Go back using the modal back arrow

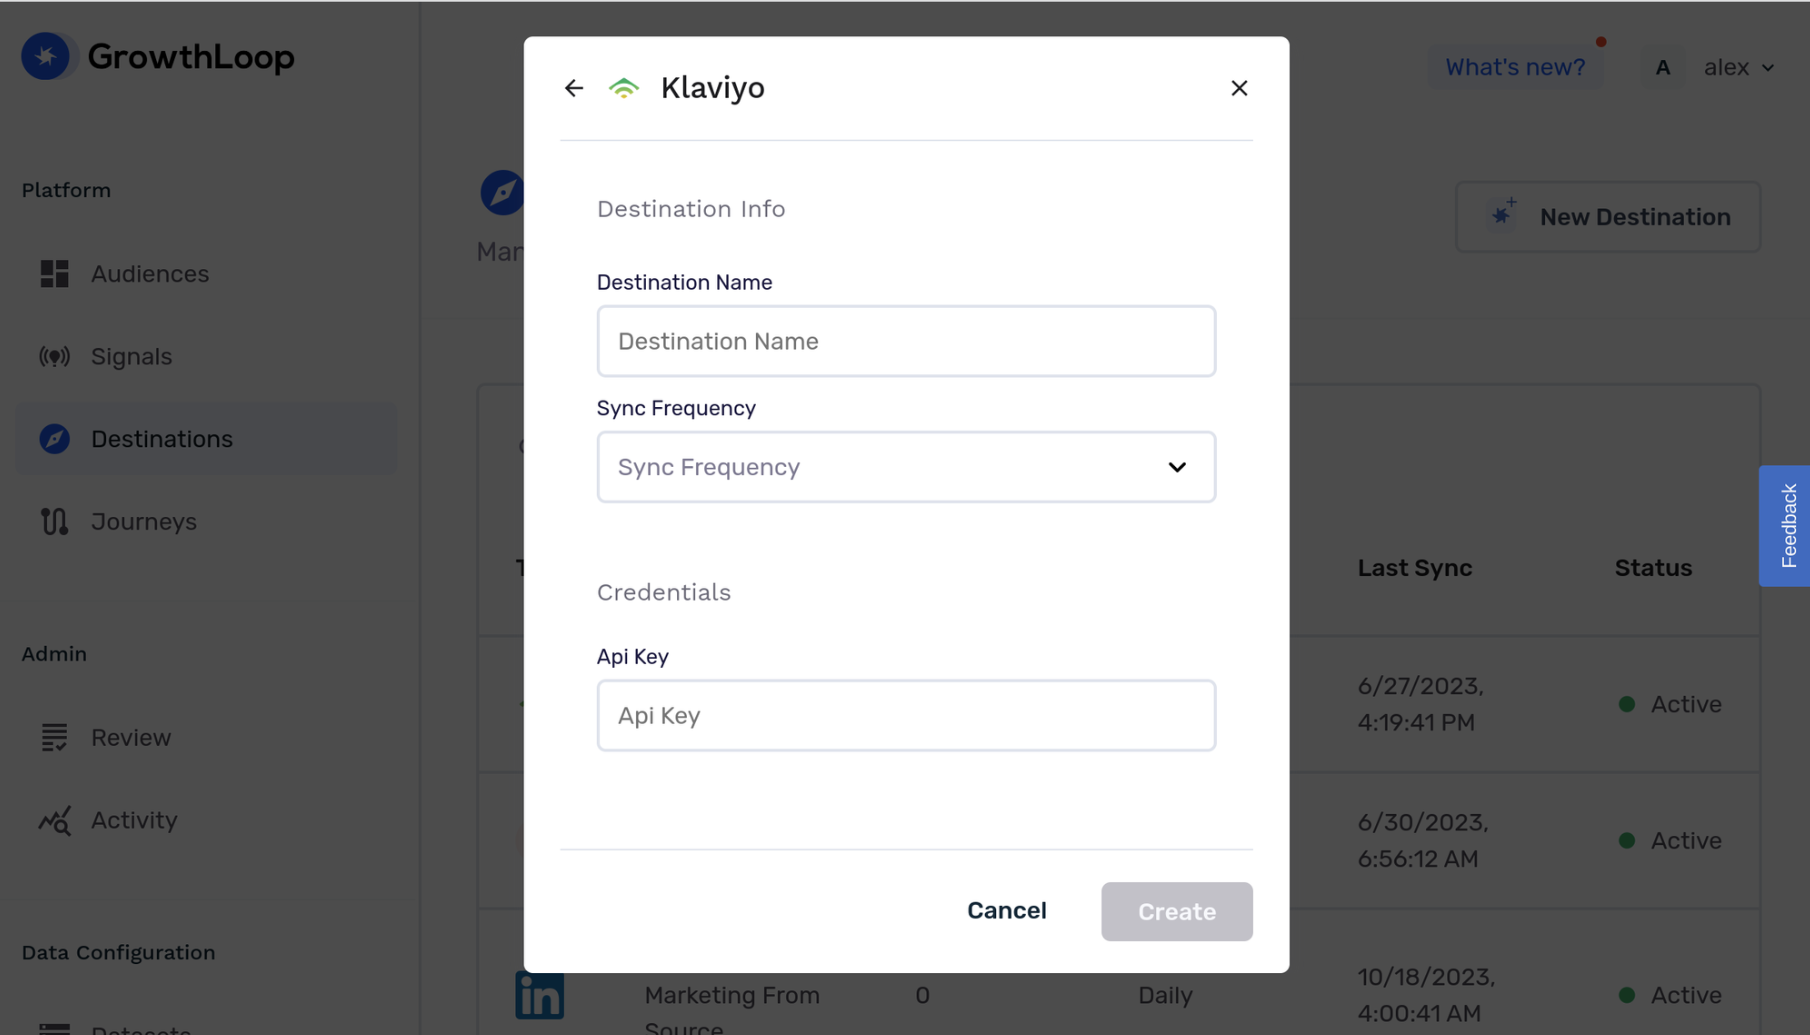tap(573, 88)
